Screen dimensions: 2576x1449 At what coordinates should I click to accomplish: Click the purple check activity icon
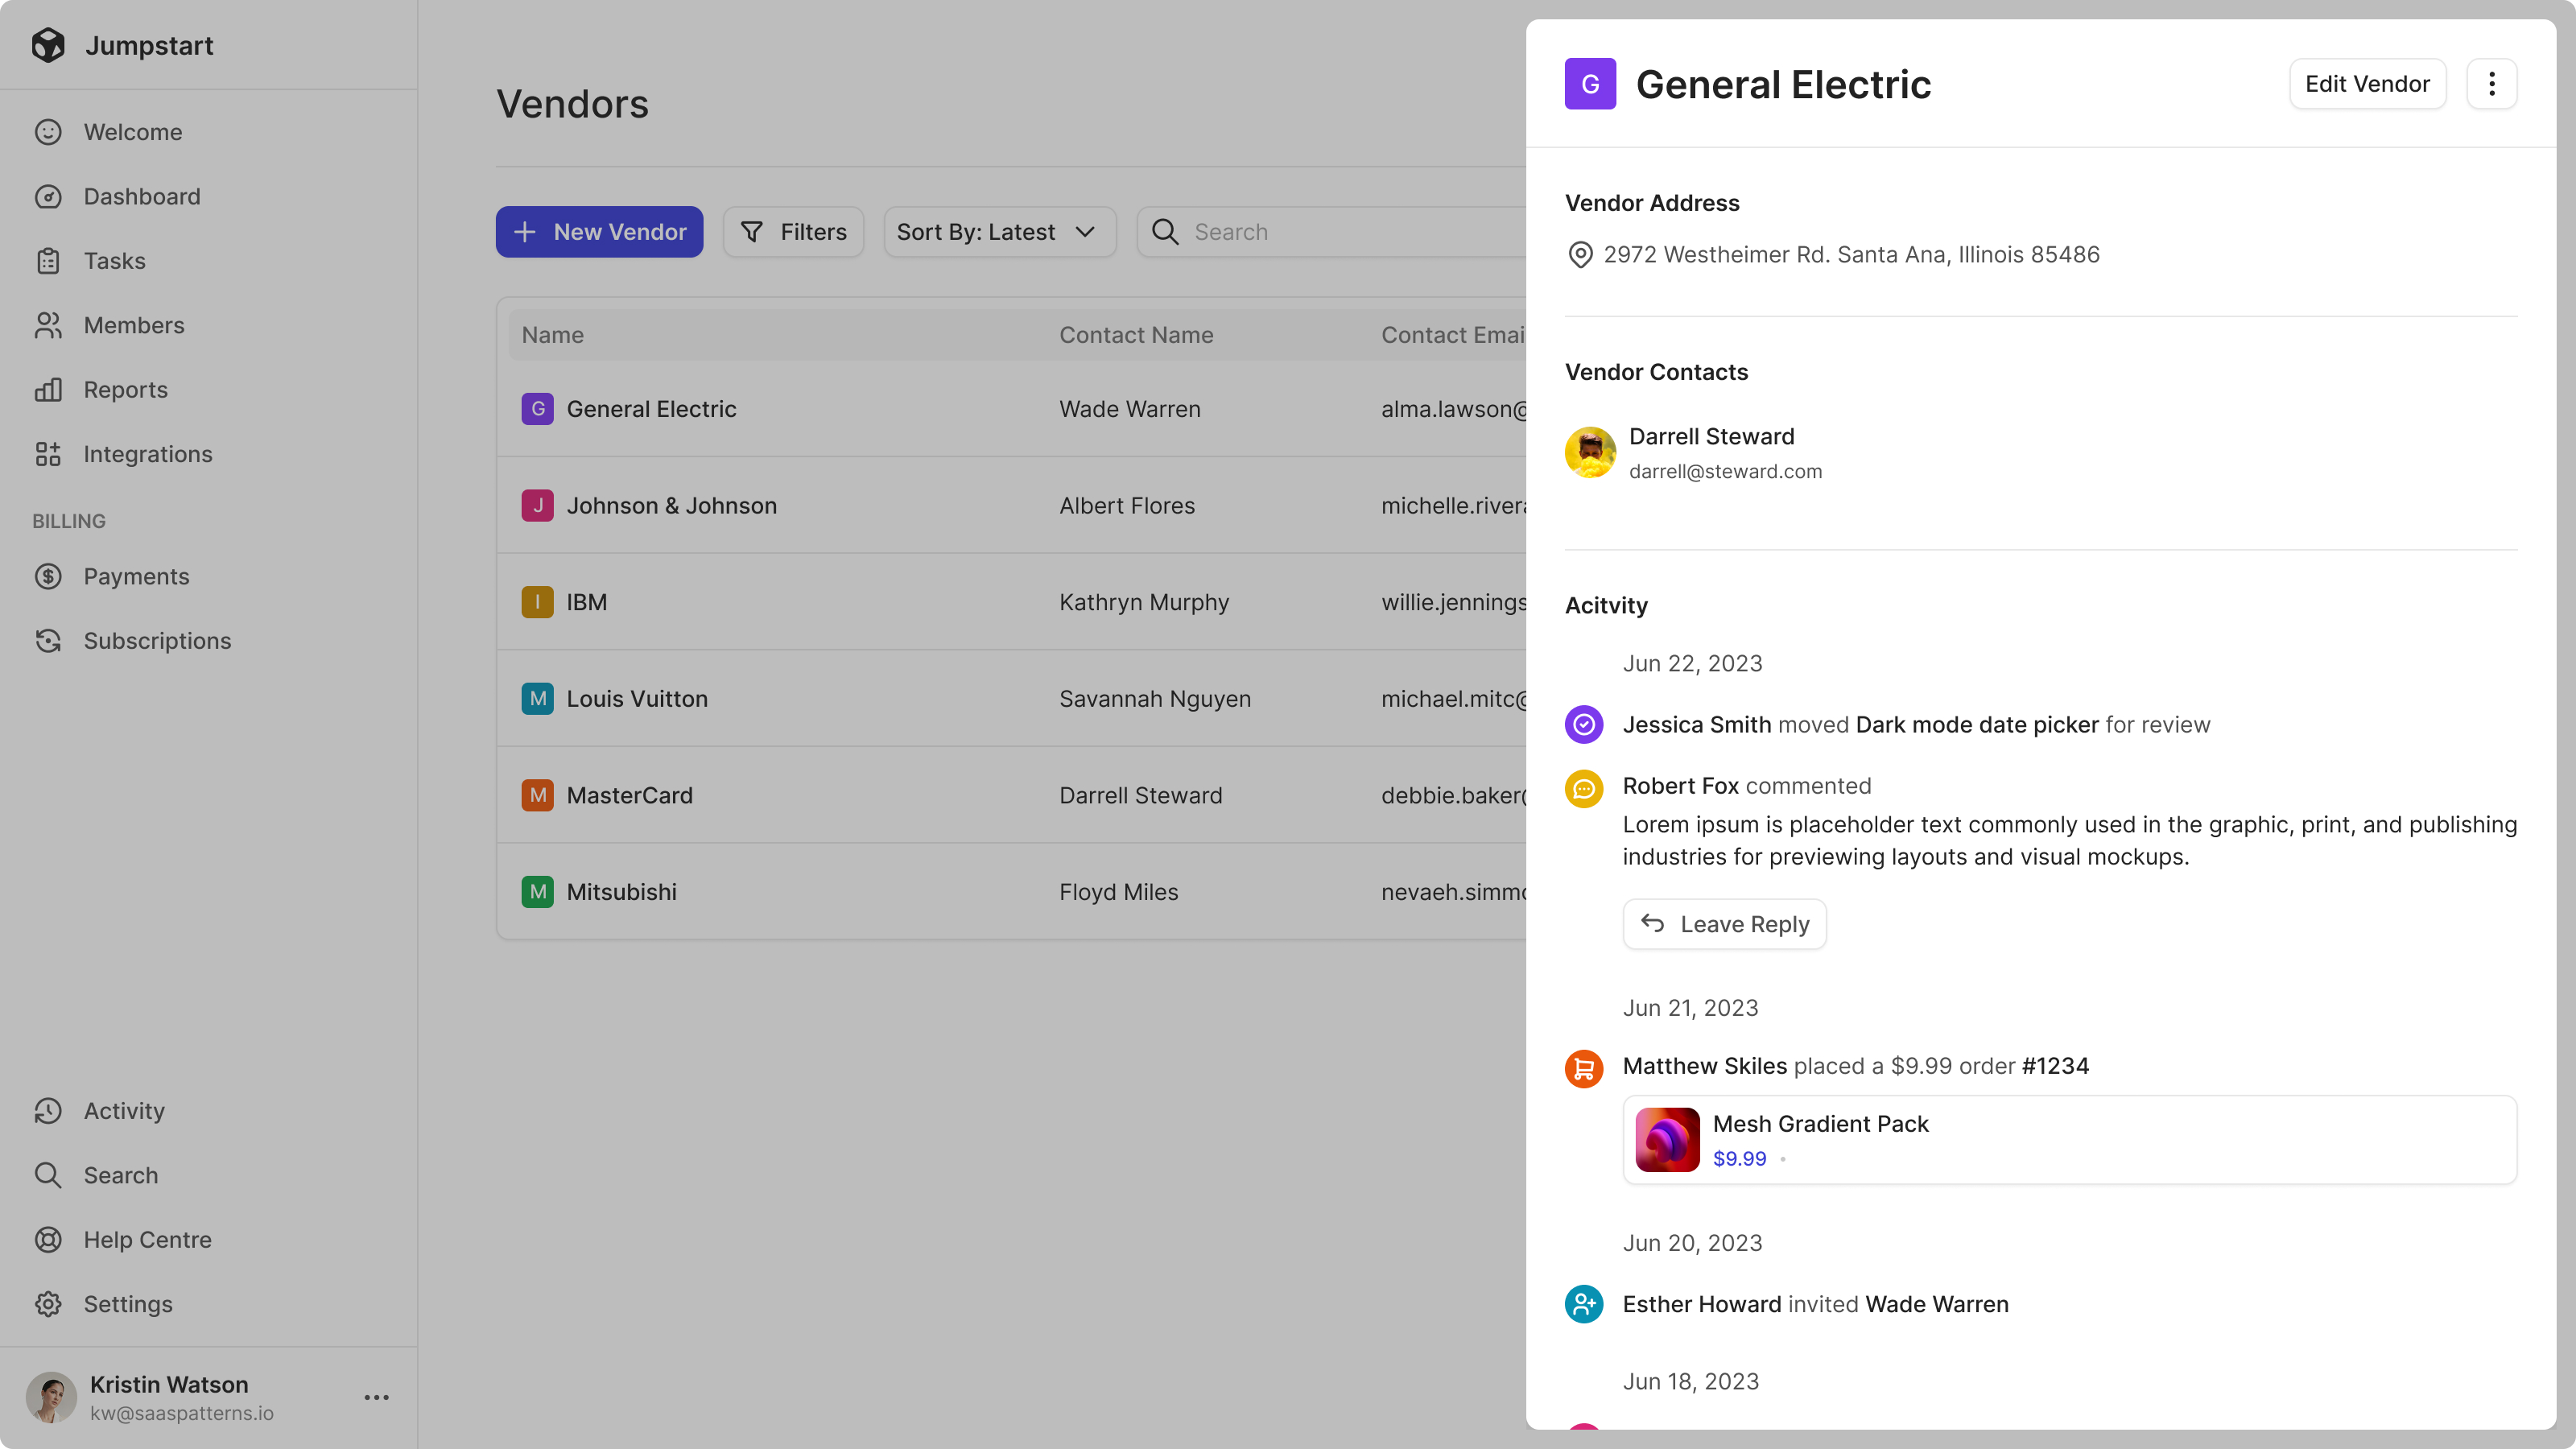(x=1584, y=724)
